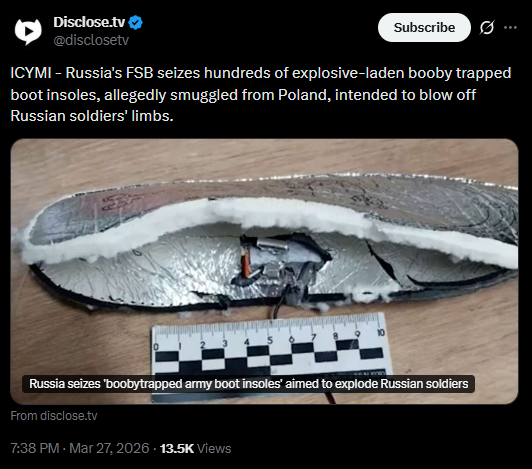Screen dimensions: 532x469
Task: Click the ruler in the article photo
Action: [x=271, y=348]
